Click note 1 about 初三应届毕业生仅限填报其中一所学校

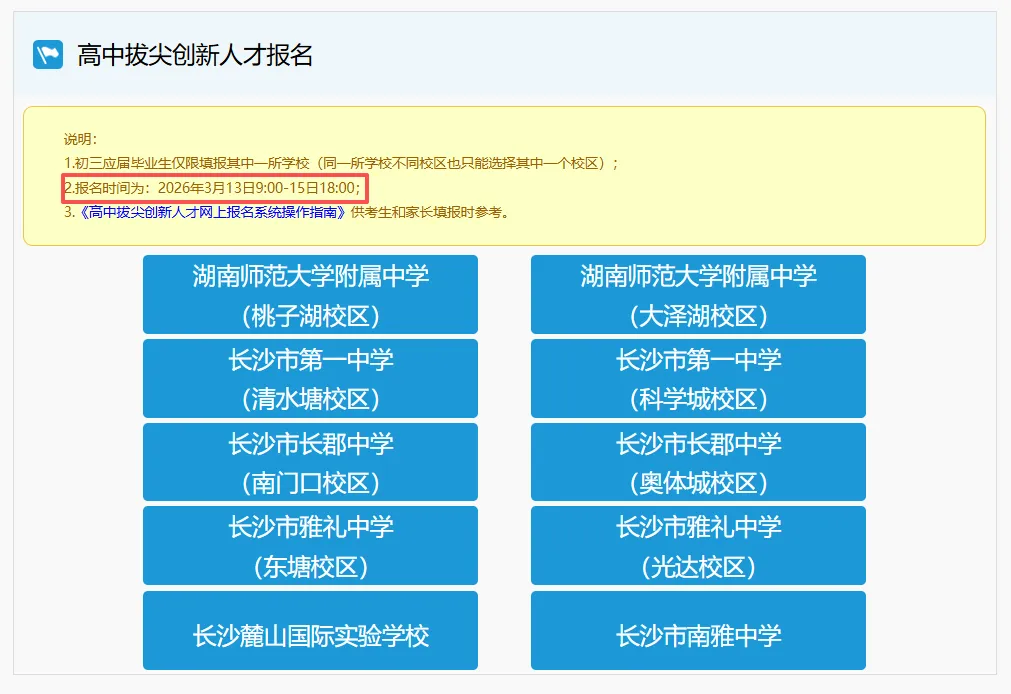click(341, 163)
